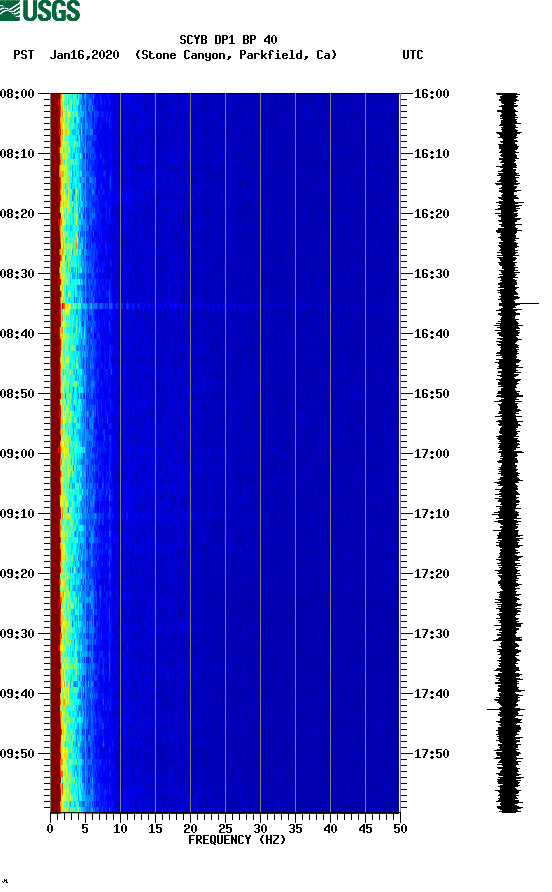The width and height of the screenshot is (552, 892).
Task: Click the "UTC" timezone label
Action: (x=413, y=55)
